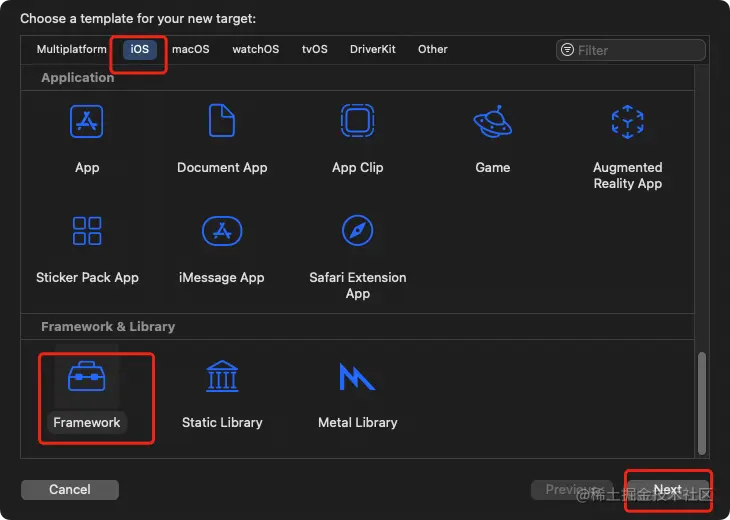The height and width of the screenshot is (520, 730).
Task: Pick the iMessage App template icon
Action: click(x=222, y=230)
